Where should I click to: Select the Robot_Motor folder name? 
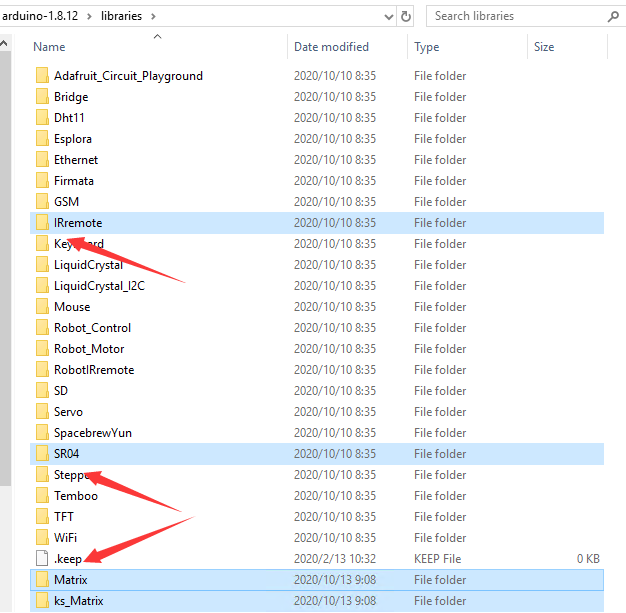point(89,349)
